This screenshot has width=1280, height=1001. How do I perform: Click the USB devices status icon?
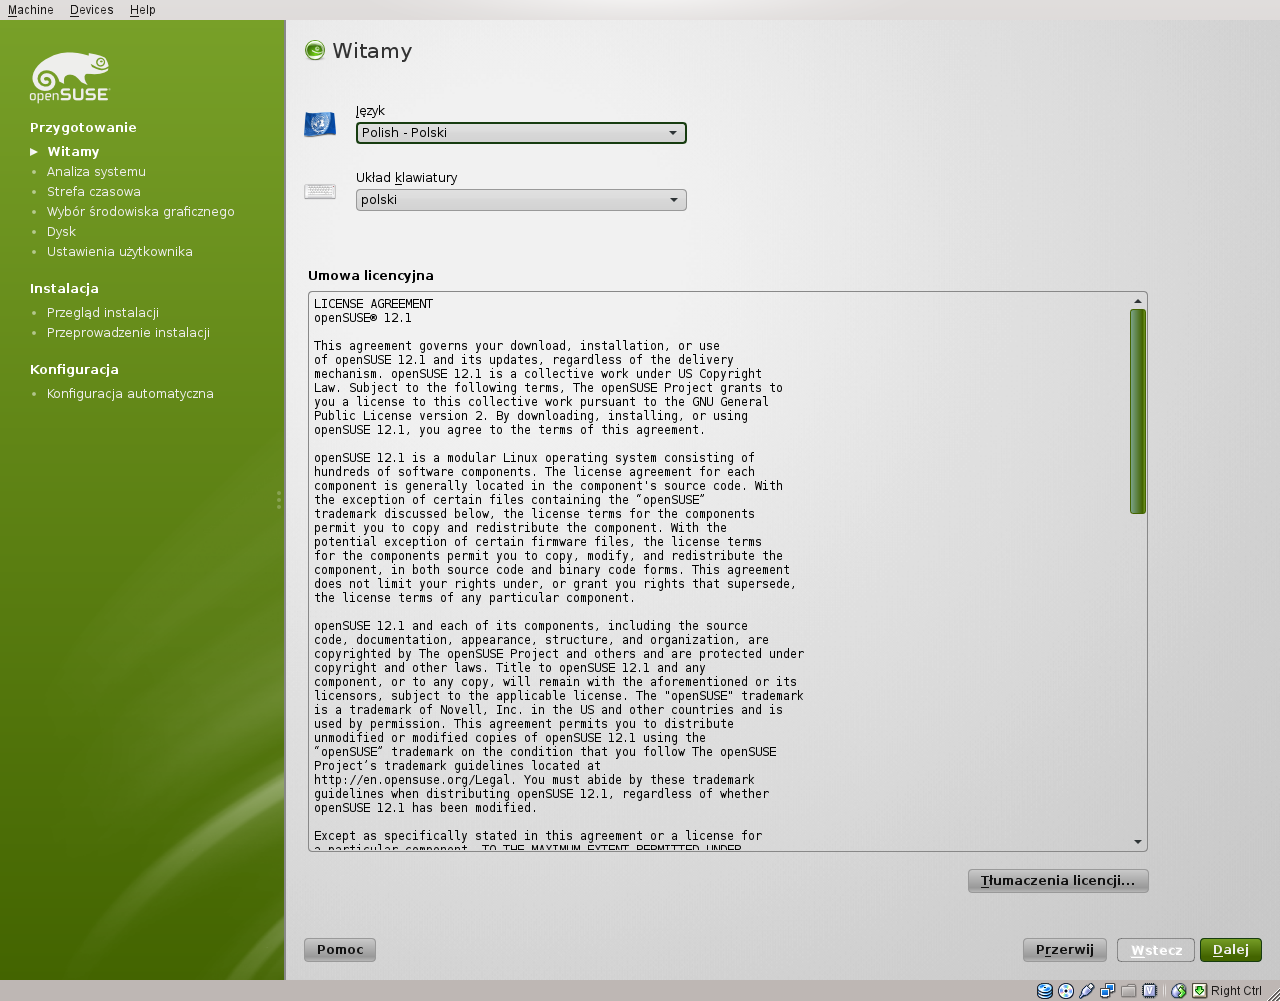pos(1087,991)
